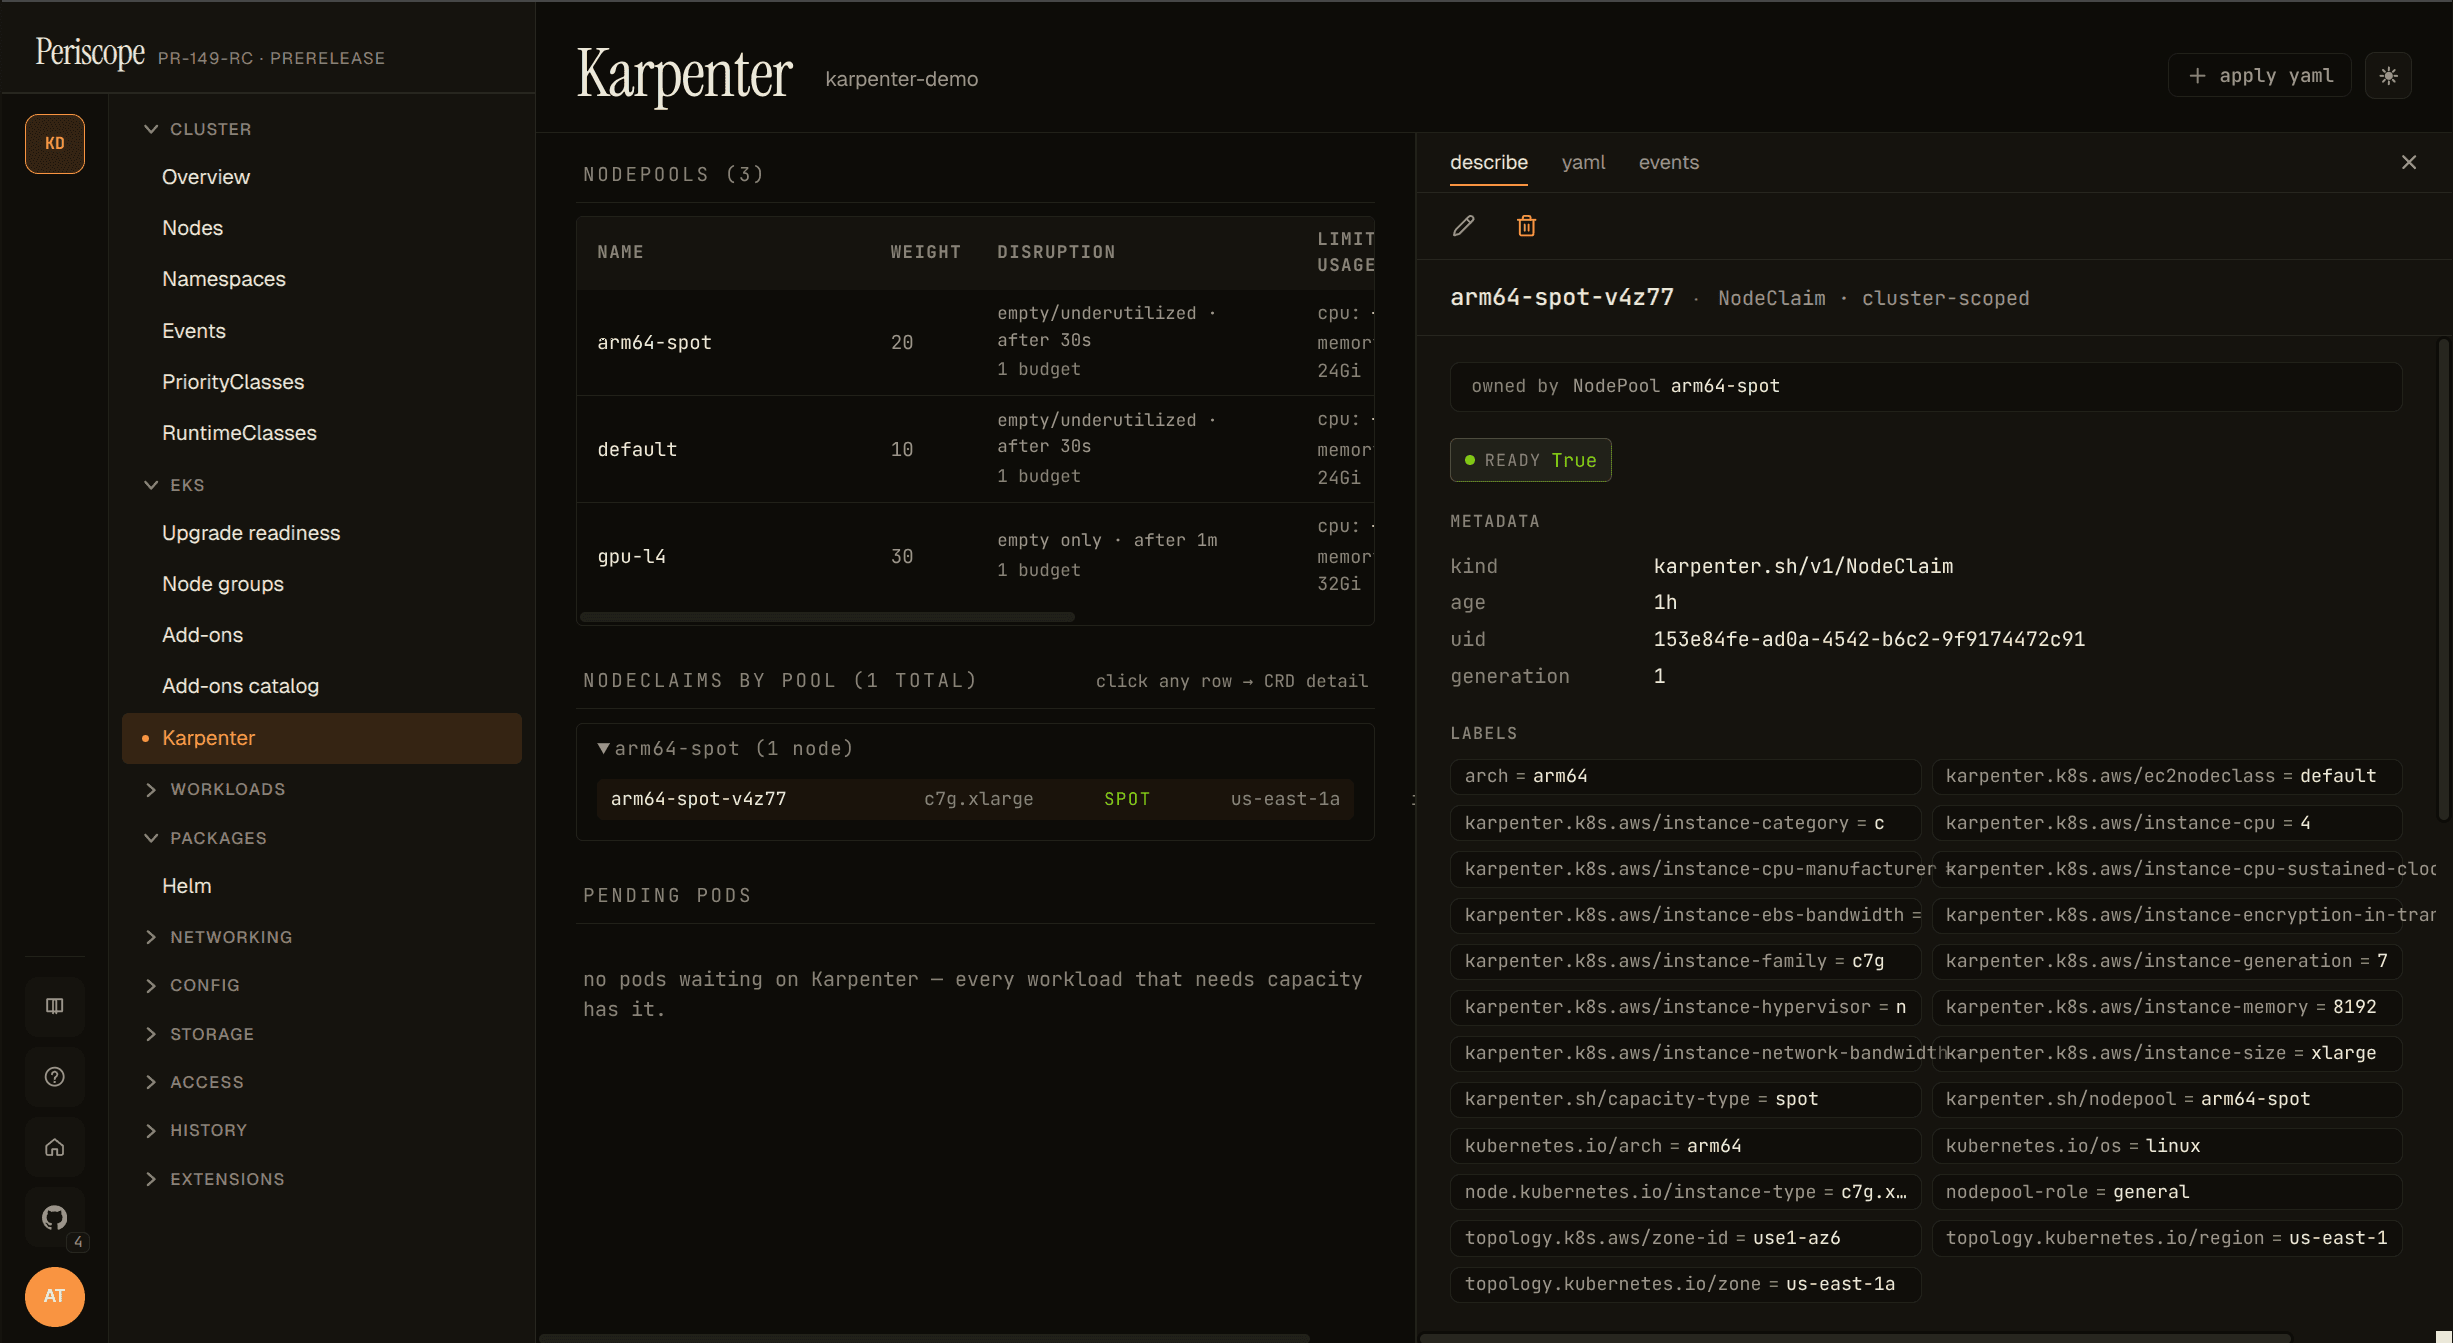Viewport: 2453px width, 1343px height.
Task: Click the KD cluster avatar icon
Action: (x=55, y=144)
